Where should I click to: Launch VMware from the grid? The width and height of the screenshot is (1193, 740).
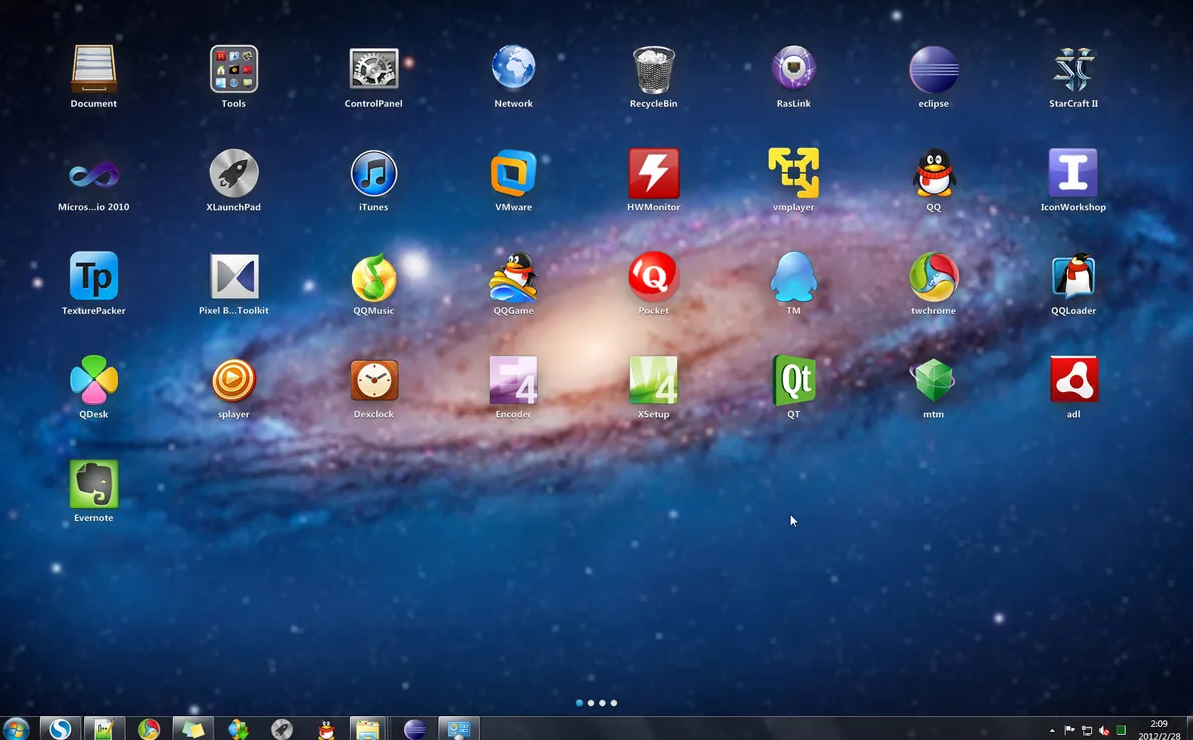[514, 173]
